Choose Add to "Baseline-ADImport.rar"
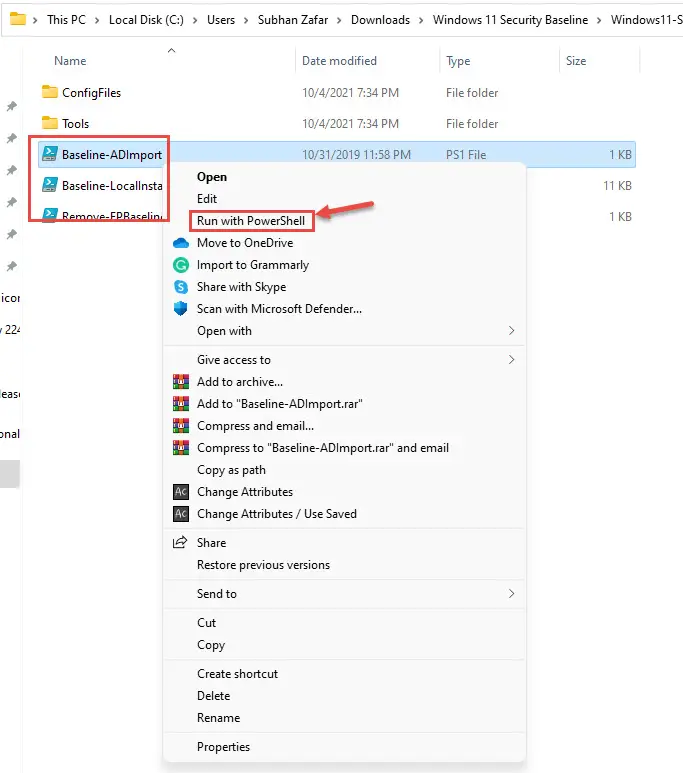The width and height of the screenshot is (683, 773). pyautogui.click(x=280, y=404)
